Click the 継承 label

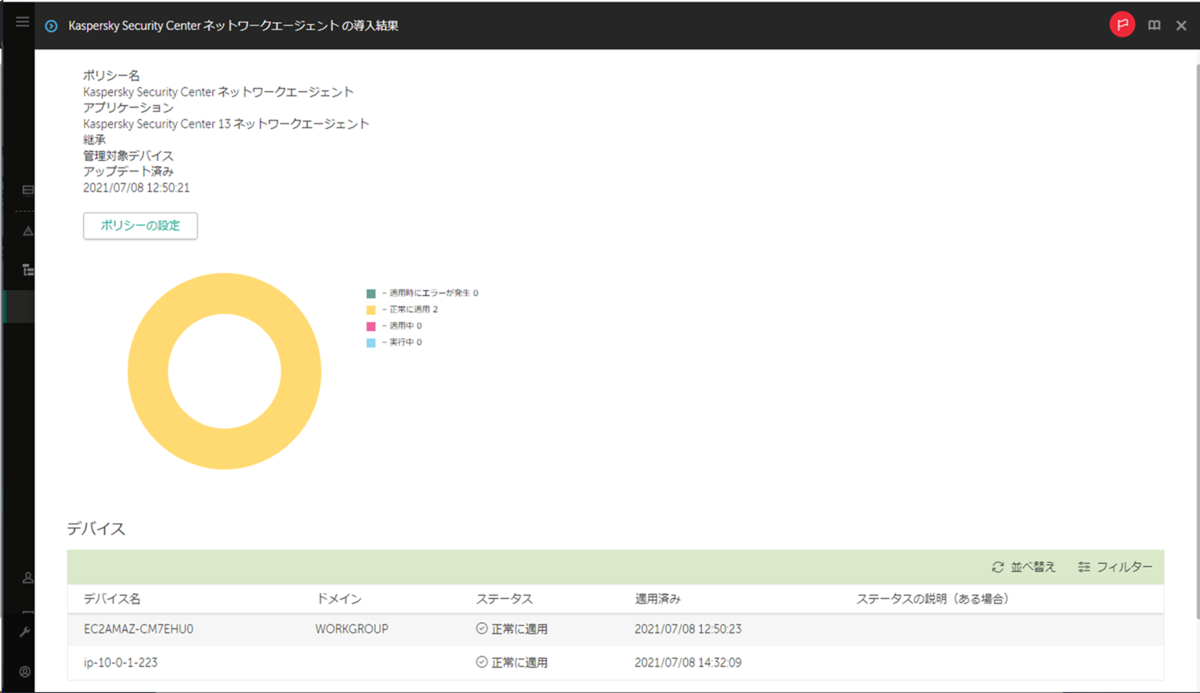94,140
